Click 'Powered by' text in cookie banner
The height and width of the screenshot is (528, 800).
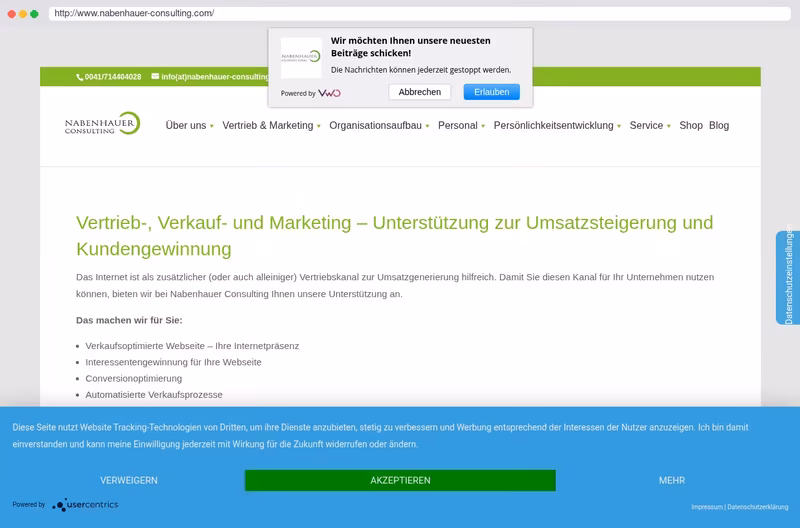[29, 505]
